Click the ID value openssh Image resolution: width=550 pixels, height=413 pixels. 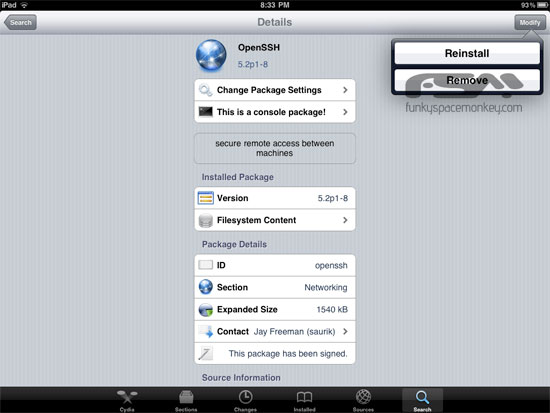coord(331,266)
